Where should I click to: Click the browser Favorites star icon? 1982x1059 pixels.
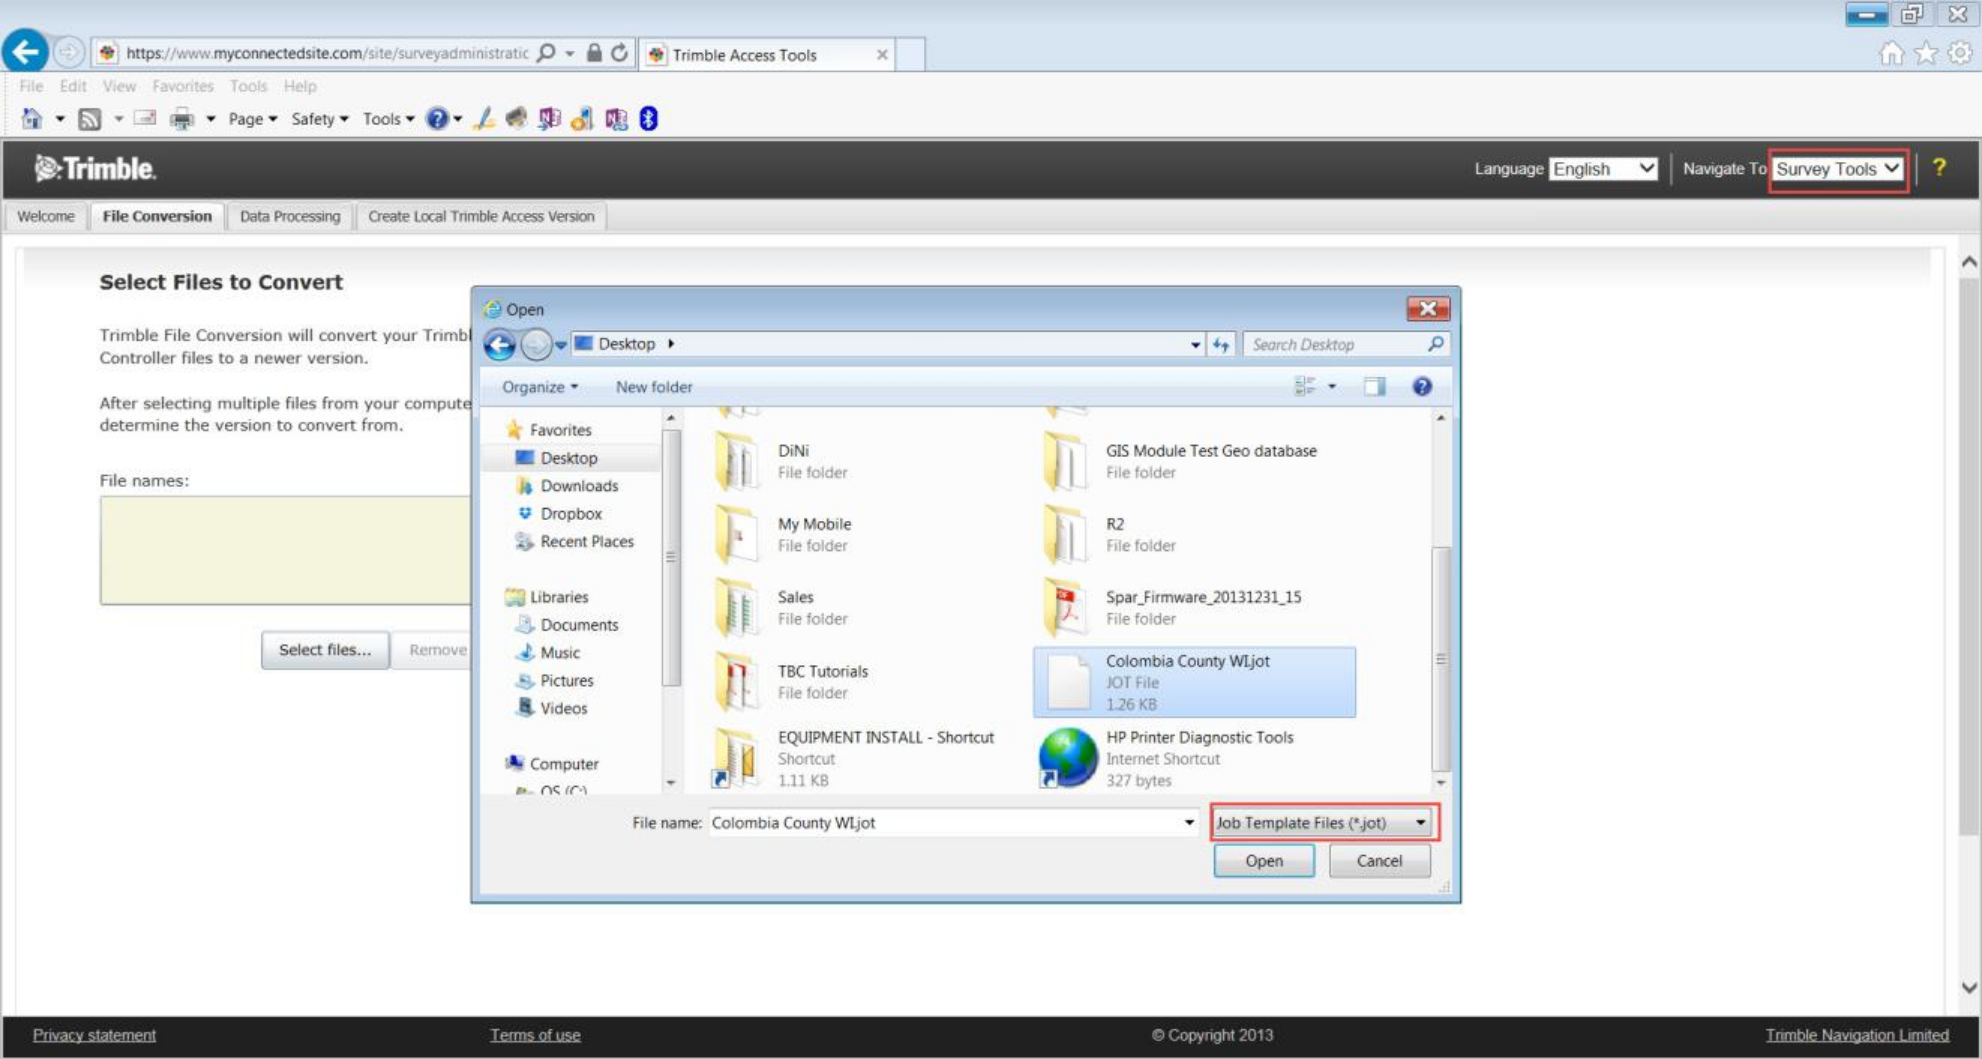[1926, 53]
